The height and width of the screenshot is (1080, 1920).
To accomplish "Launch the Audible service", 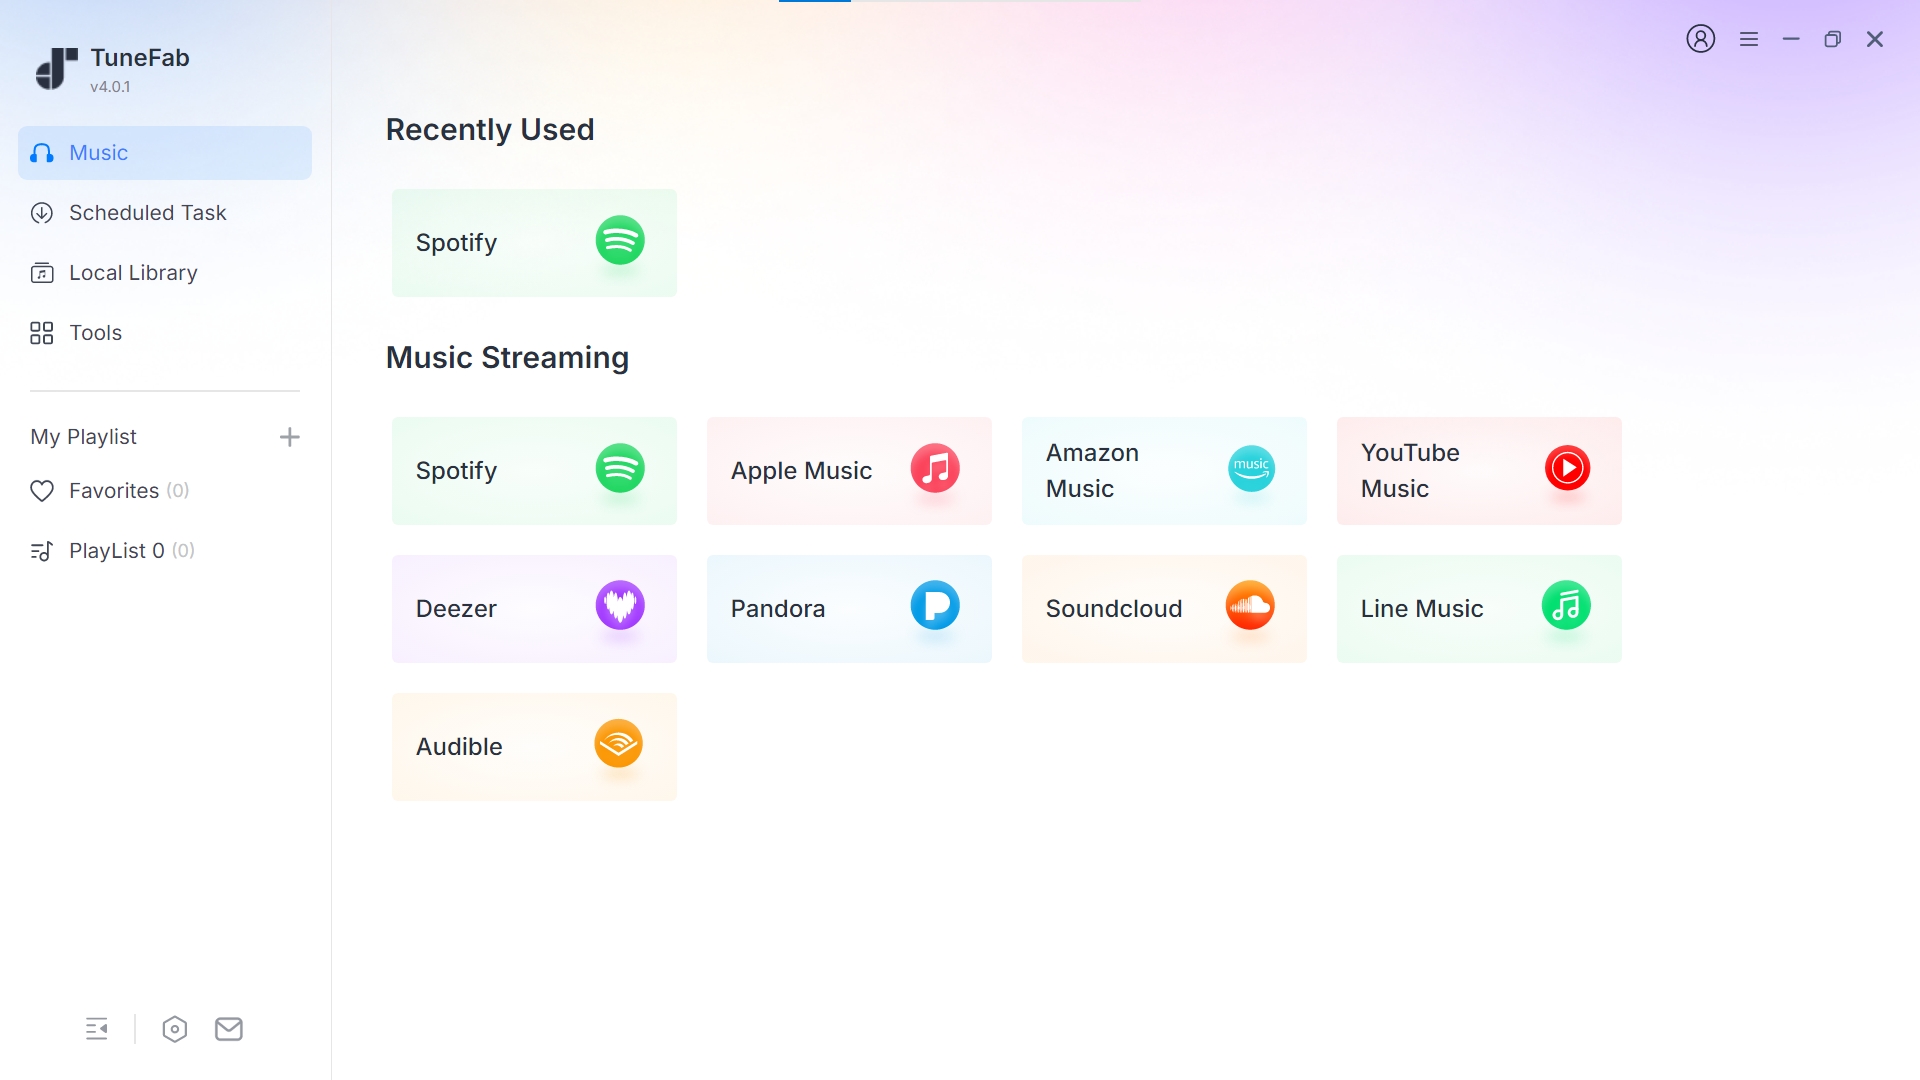I will click(x=534, y=747).
